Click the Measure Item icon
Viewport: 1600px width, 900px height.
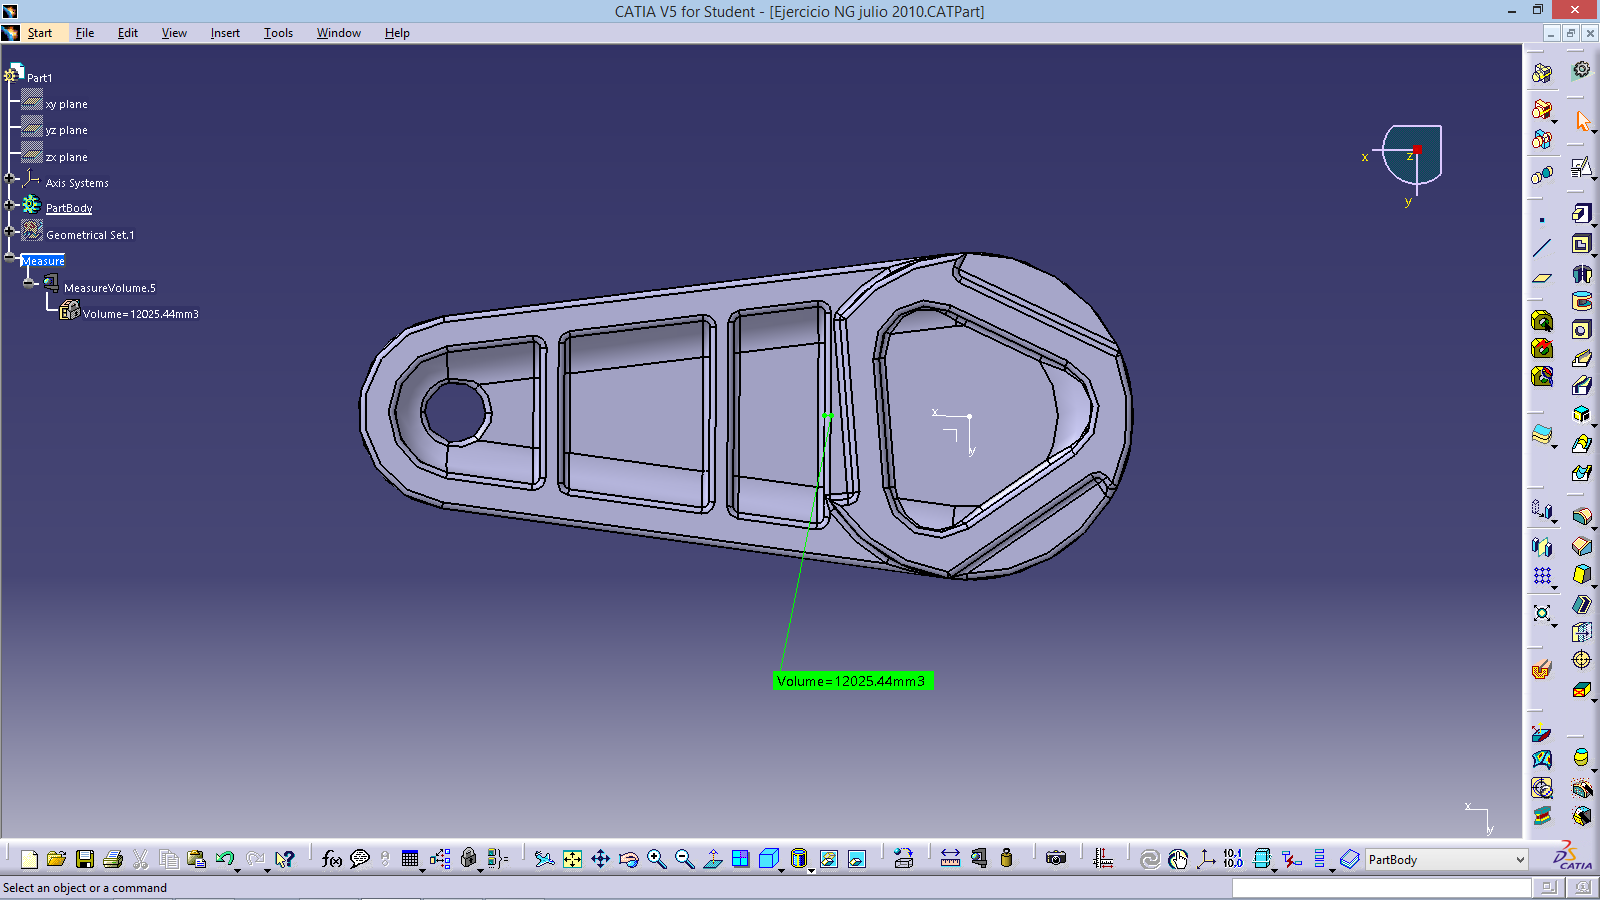pos(978,859)
